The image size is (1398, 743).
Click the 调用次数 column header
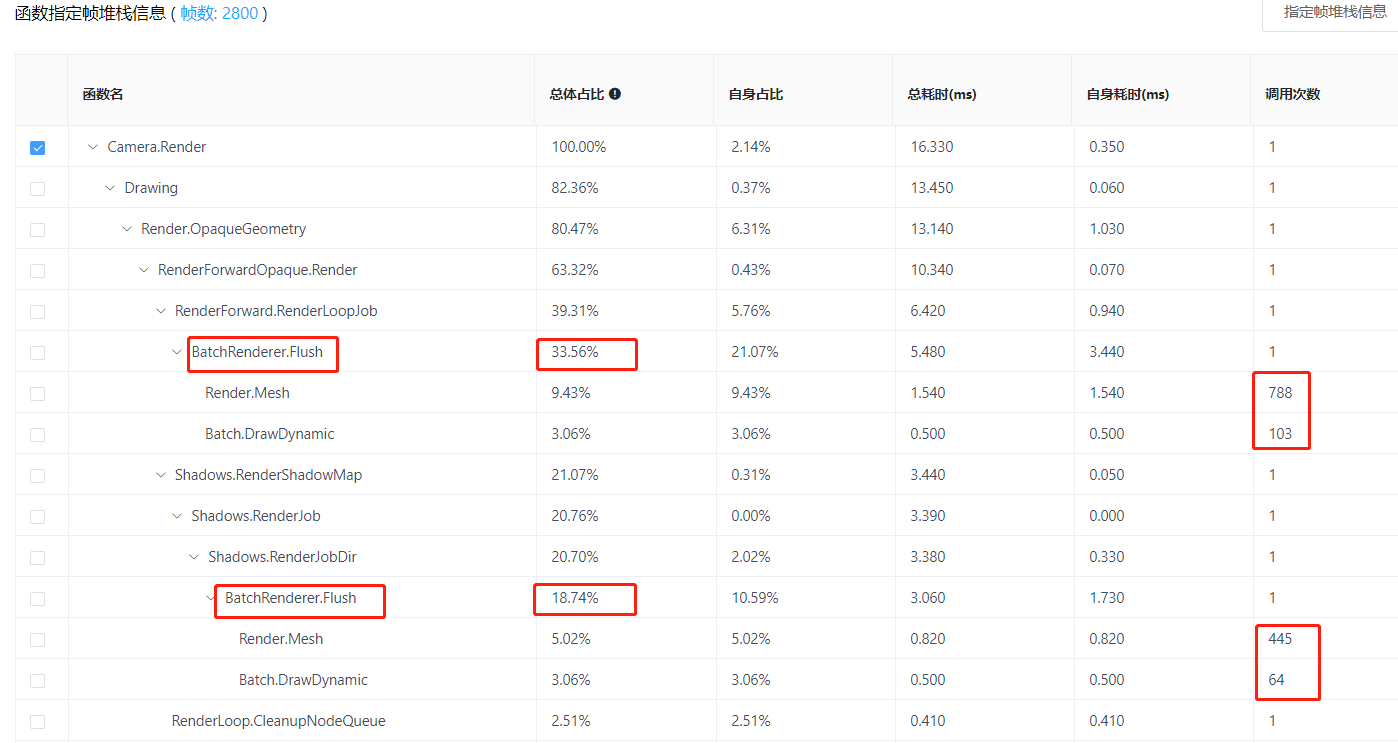pos(1293,94)
